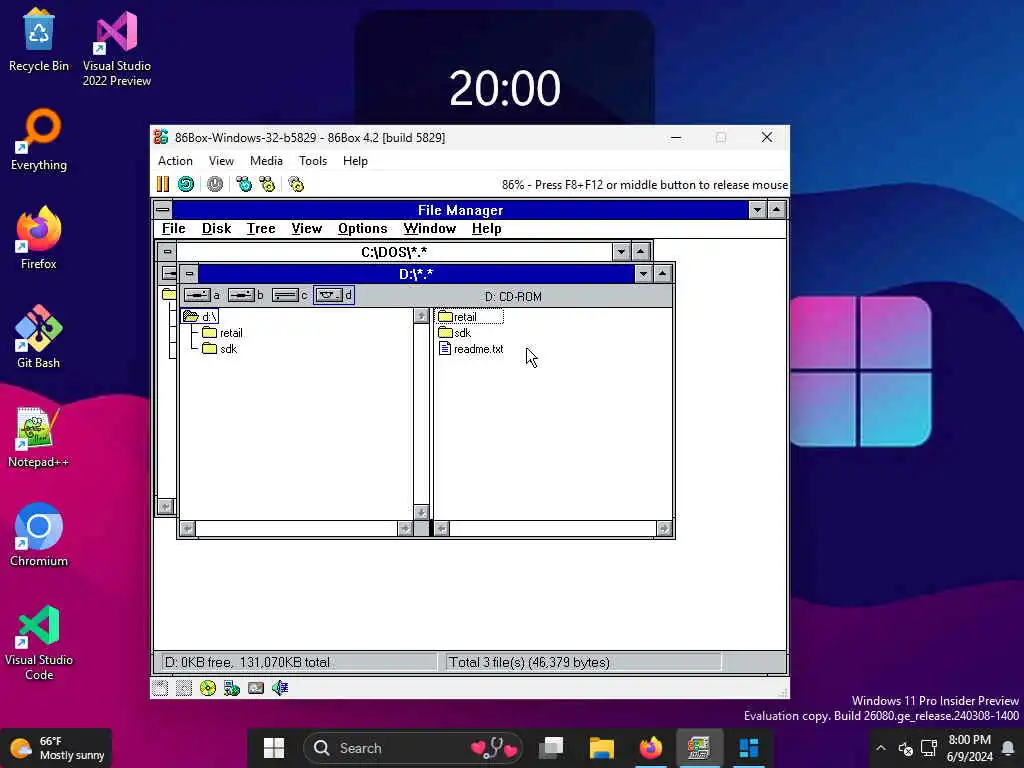1024x768 pixels.
Task: Show hidden system tray icons chevron
Action: coord(881,748)
